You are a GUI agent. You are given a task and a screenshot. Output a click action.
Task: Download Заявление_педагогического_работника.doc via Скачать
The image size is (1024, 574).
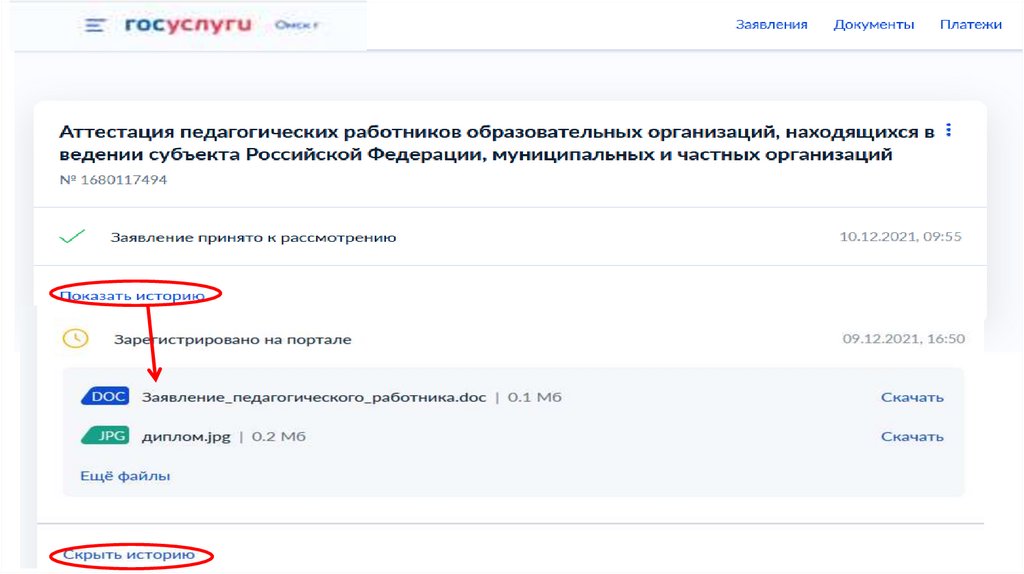[911, 397]
